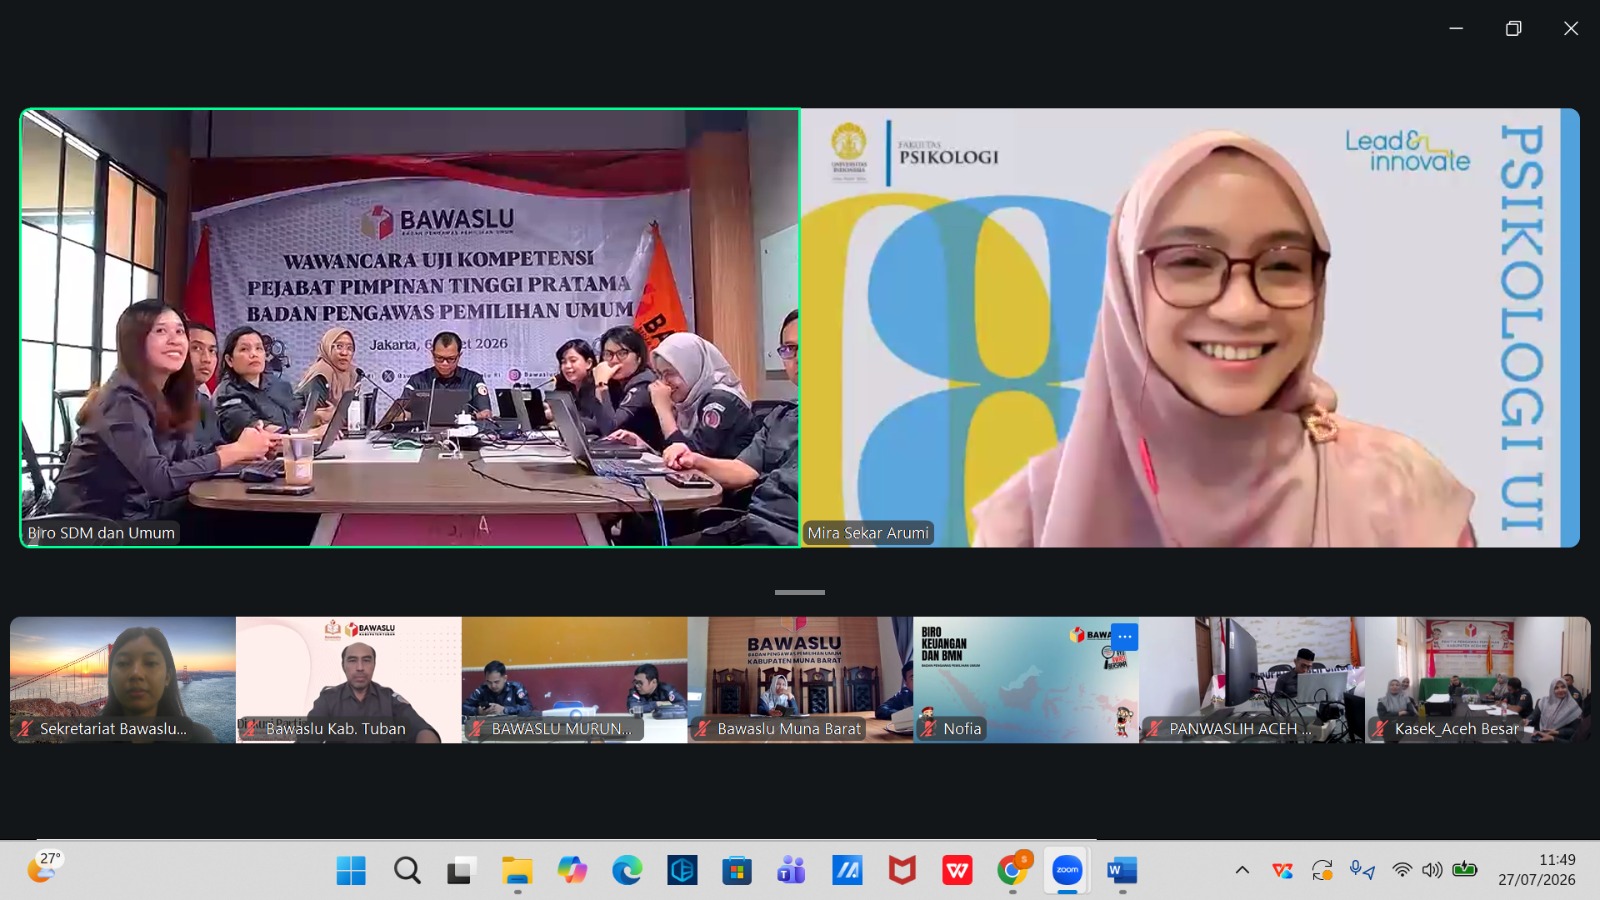Restore down the Zoom meeting window

[x=1514, y=28]
